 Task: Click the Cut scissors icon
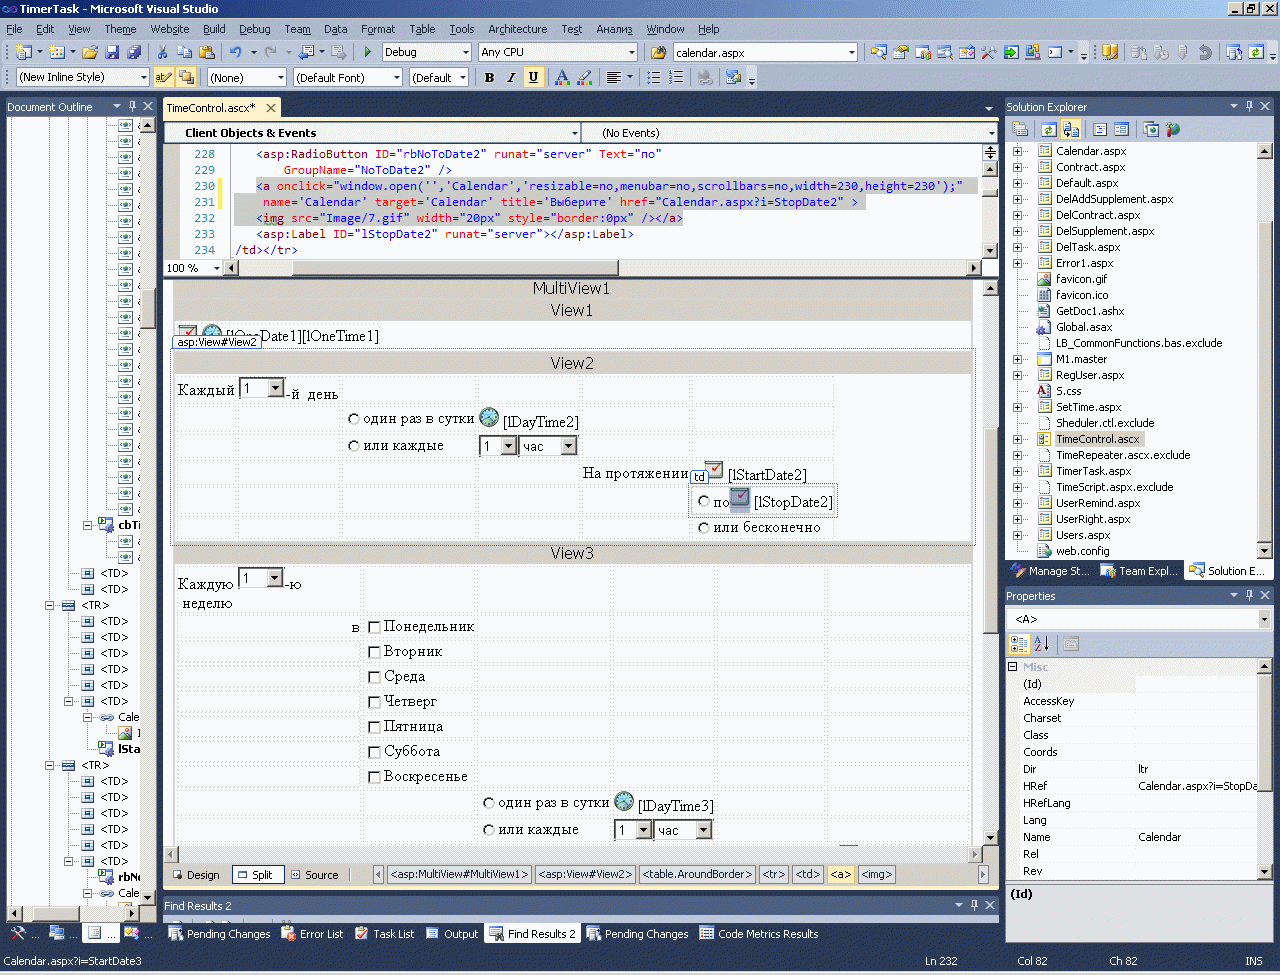click(163, 52)
